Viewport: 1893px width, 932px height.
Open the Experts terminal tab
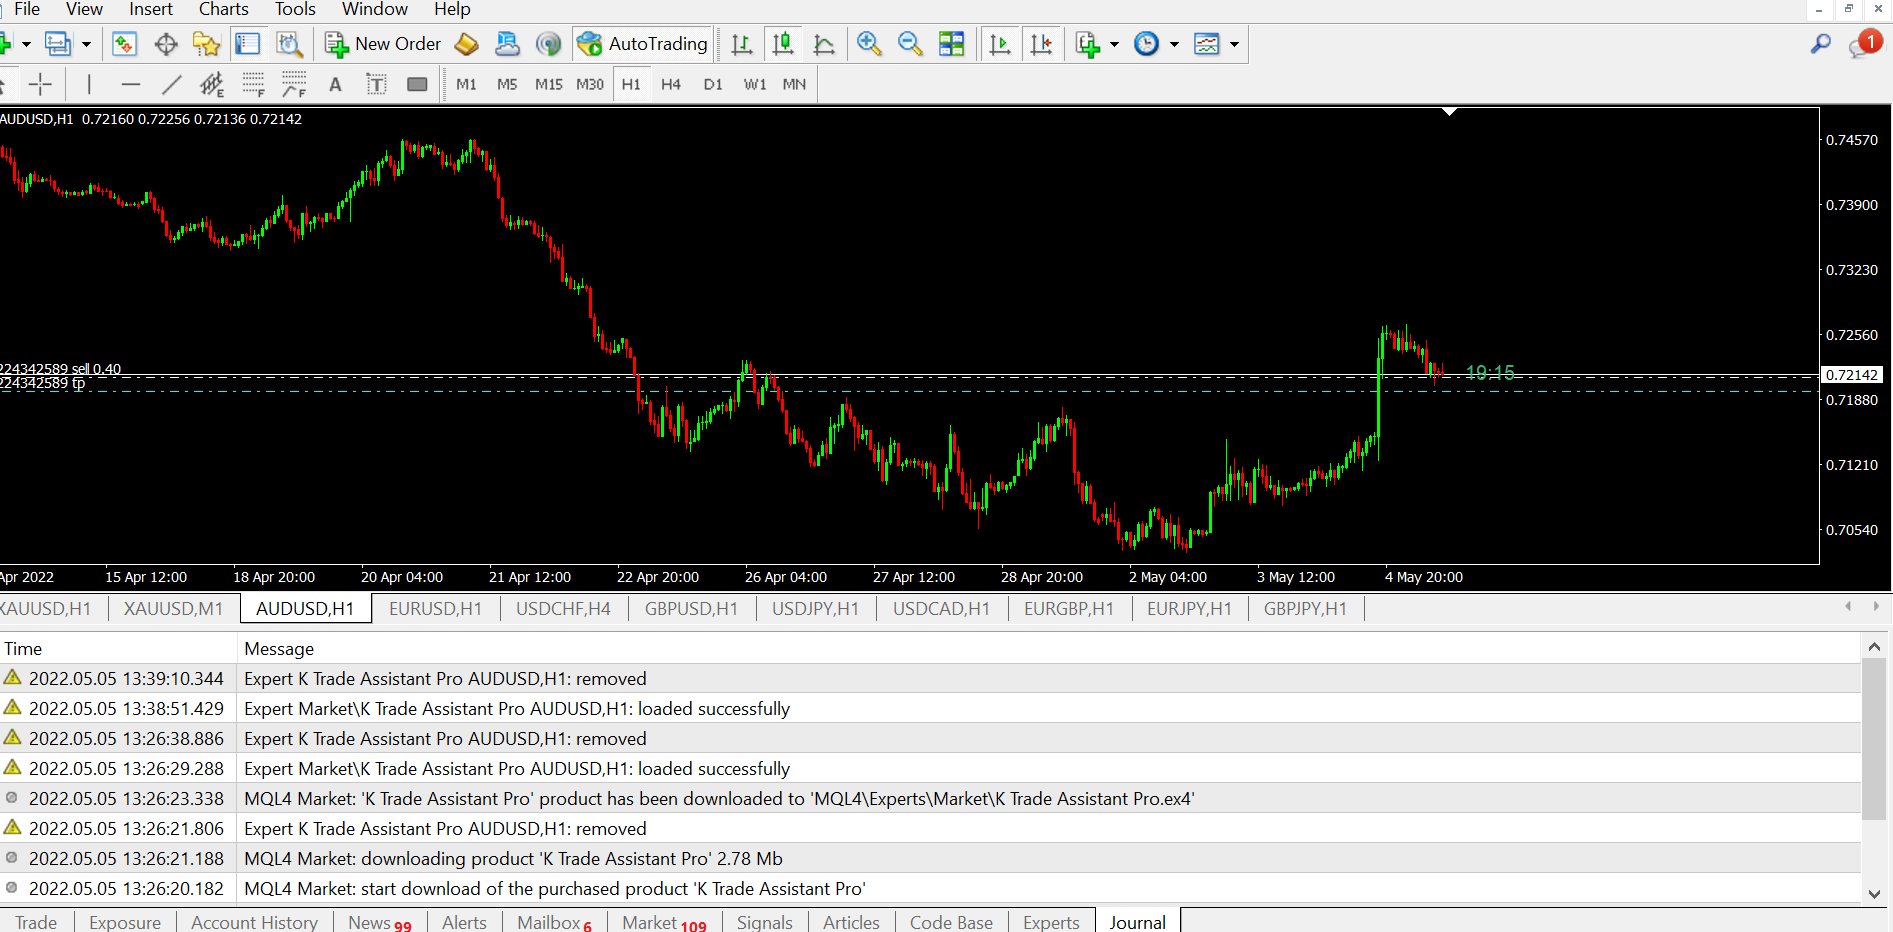click(x=1051, y=922)
